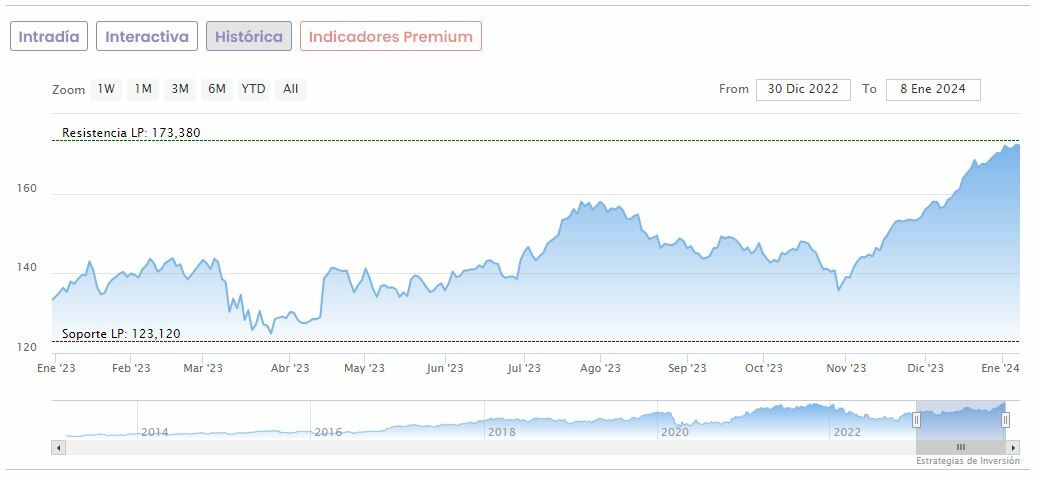Set zoom range to 1M
Screen dimensions: 1038x477
(x=143, y=89)
